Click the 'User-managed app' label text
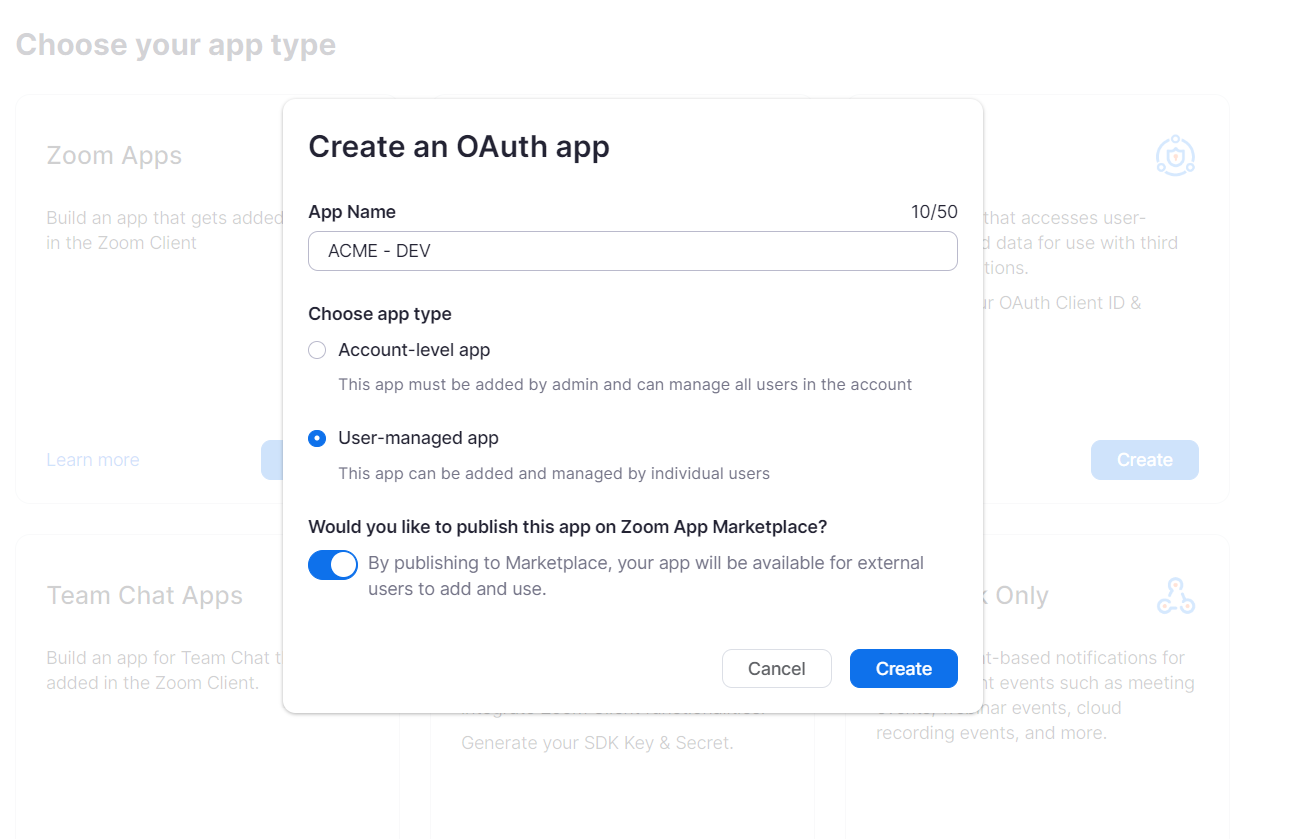This screenshot has width=1296, height=839. click(418, 438)
